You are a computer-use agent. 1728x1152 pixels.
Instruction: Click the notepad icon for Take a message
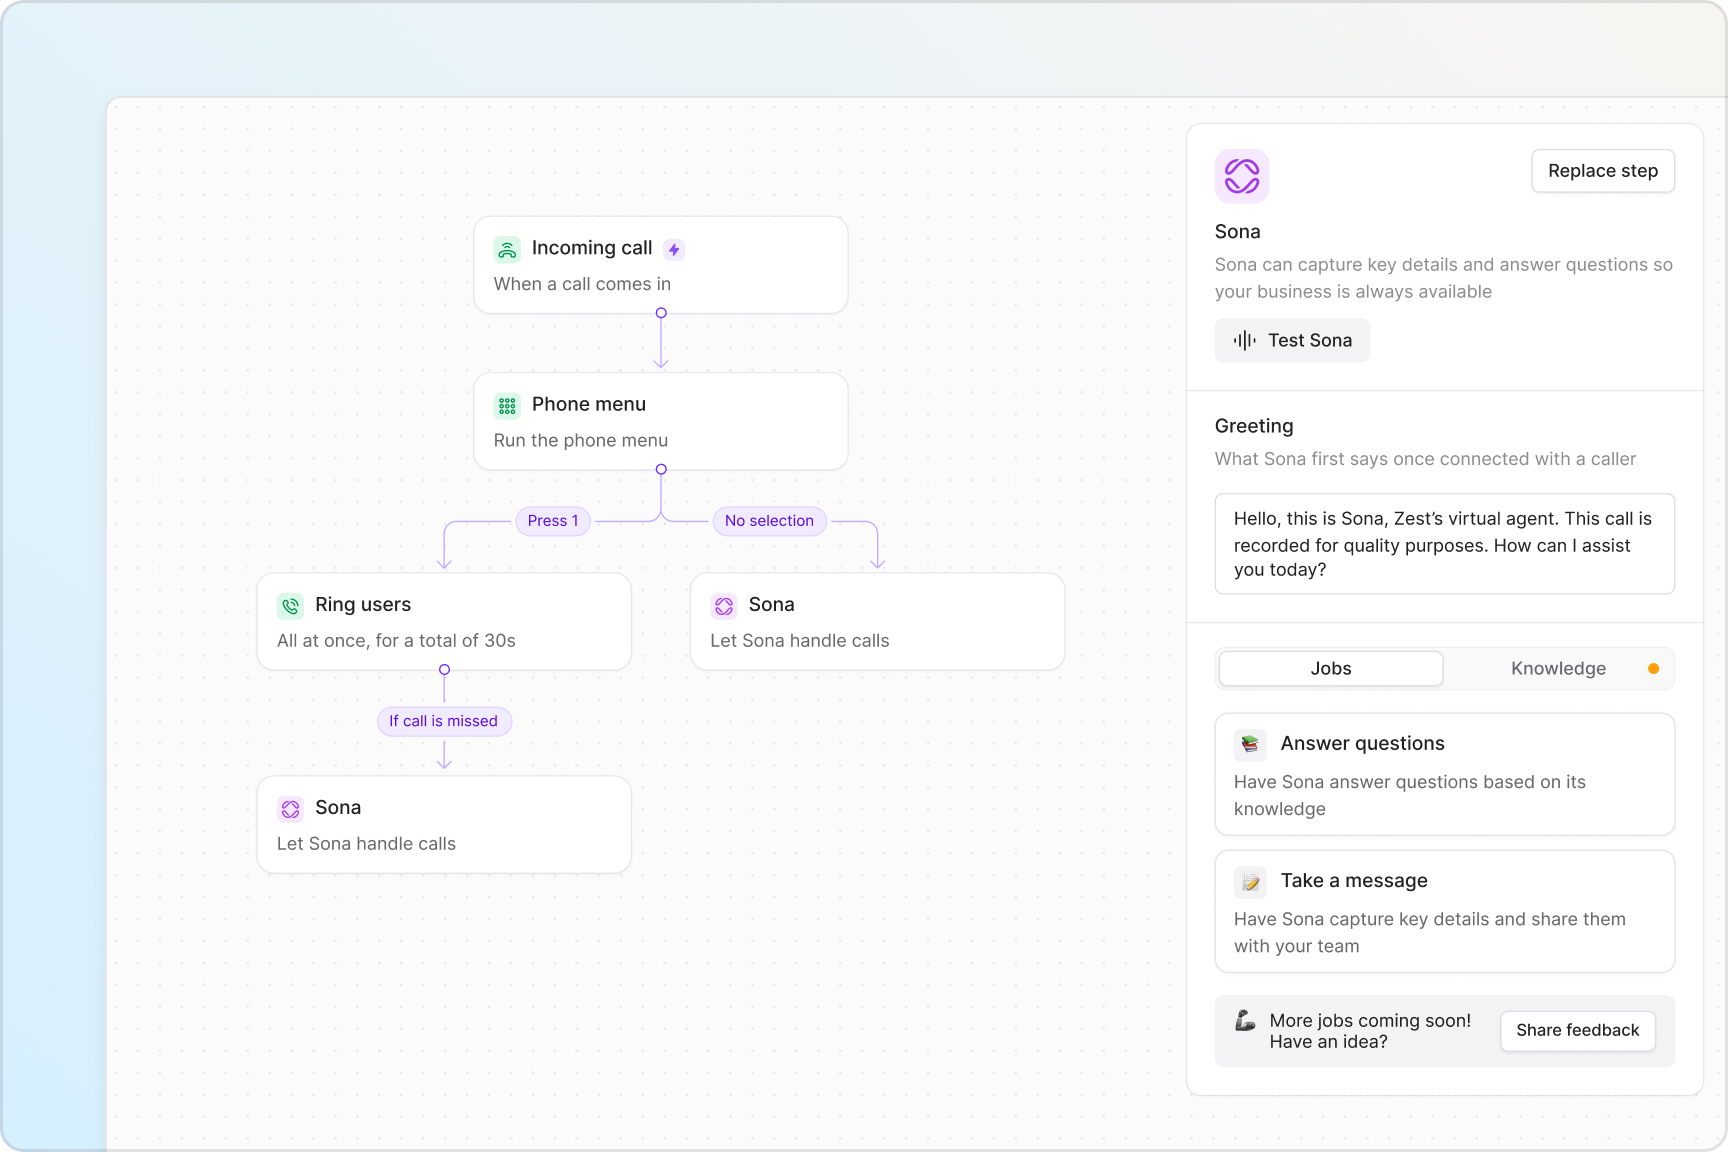(1250, 881)
